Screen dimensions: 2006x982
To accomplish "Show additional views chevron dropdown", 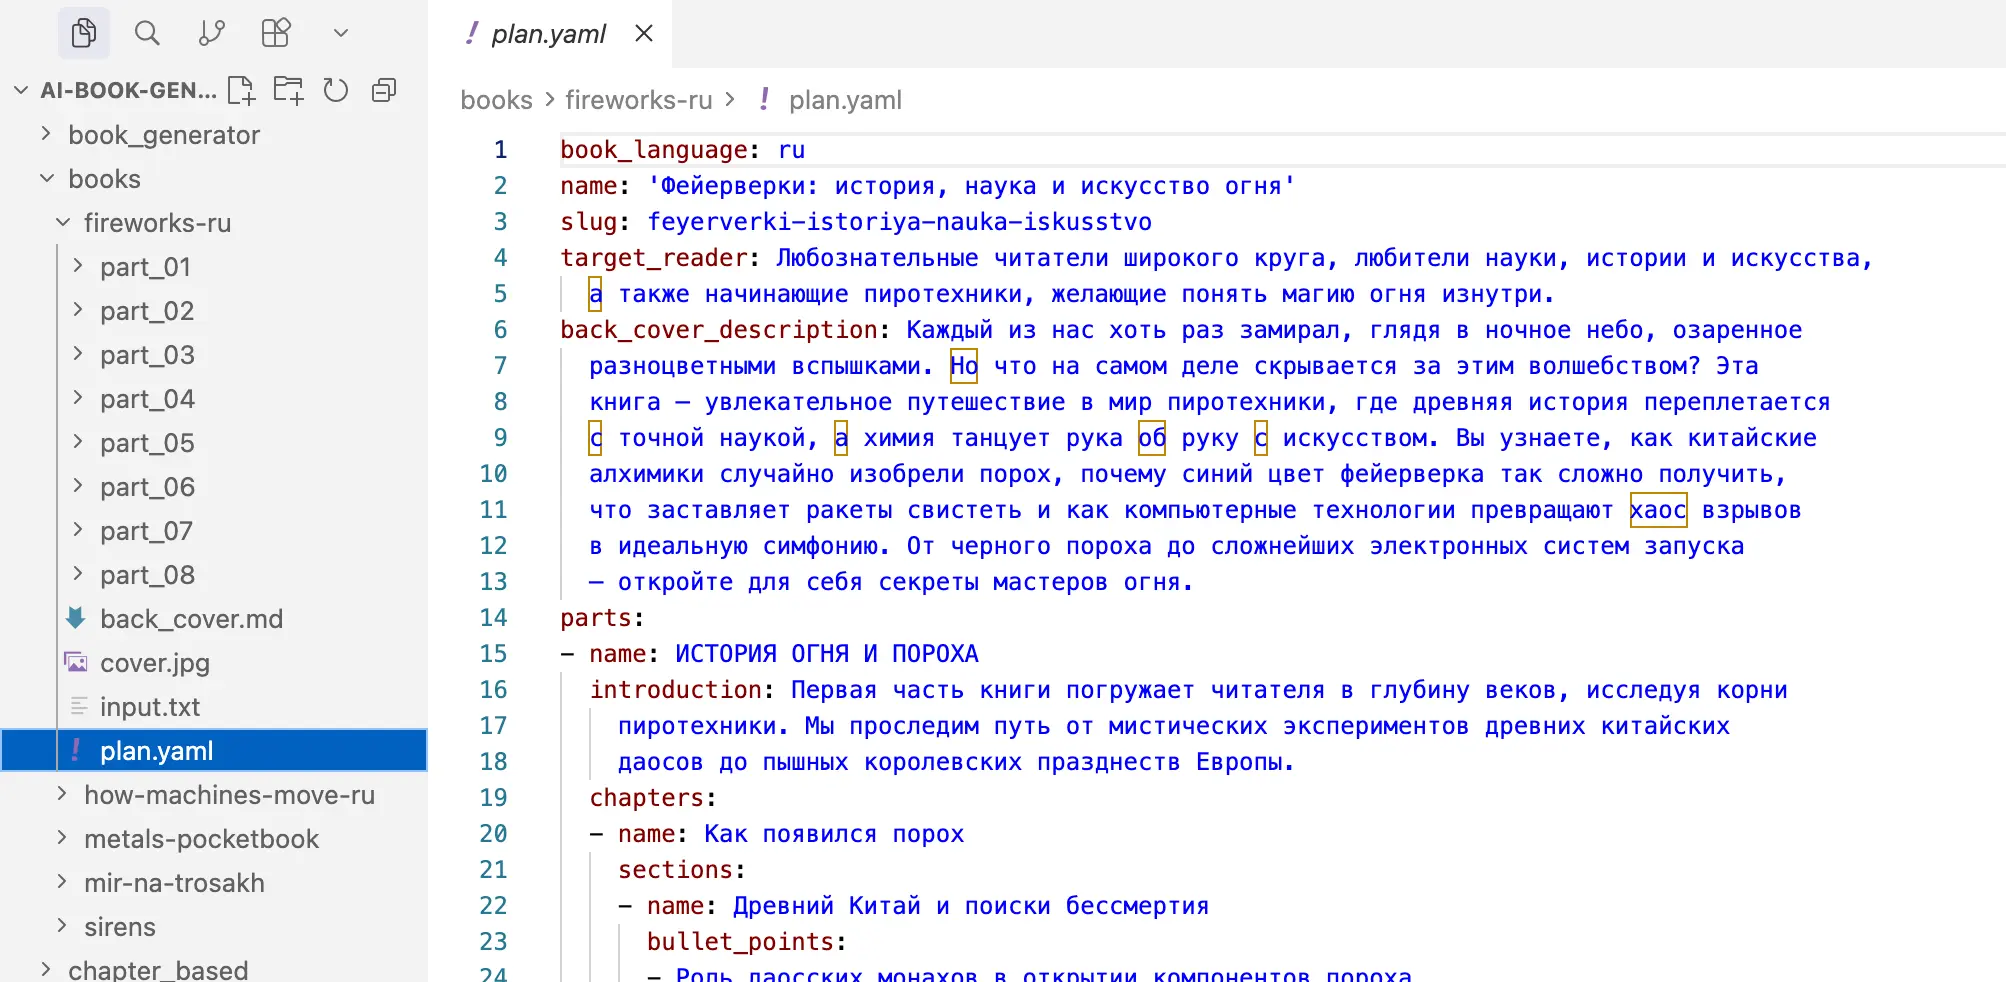I will [x=341, y=33].
